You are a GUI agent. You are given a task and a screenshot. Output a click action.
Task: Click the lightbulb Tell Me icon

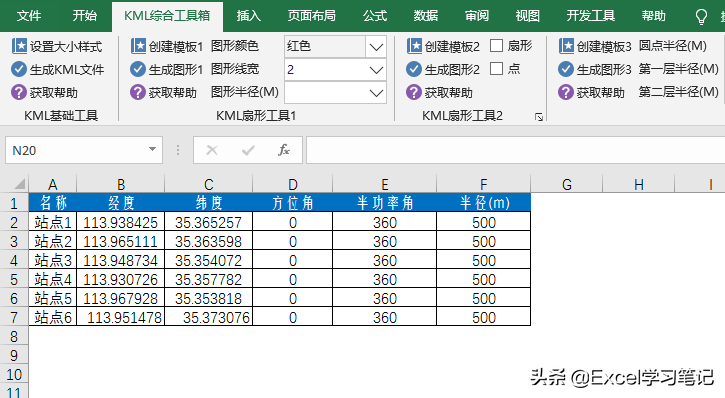point(701,17)
